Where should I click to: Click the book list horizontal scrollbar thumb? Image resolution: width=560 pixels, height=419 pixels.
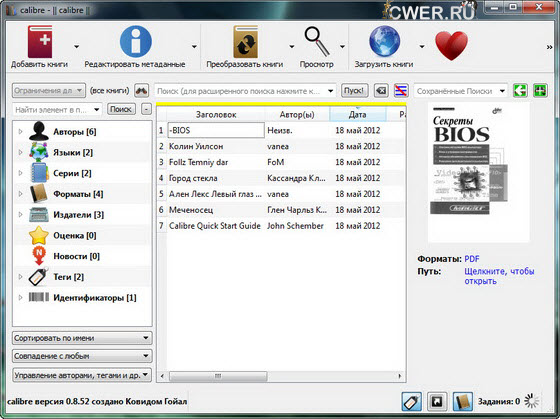point(218,376)
